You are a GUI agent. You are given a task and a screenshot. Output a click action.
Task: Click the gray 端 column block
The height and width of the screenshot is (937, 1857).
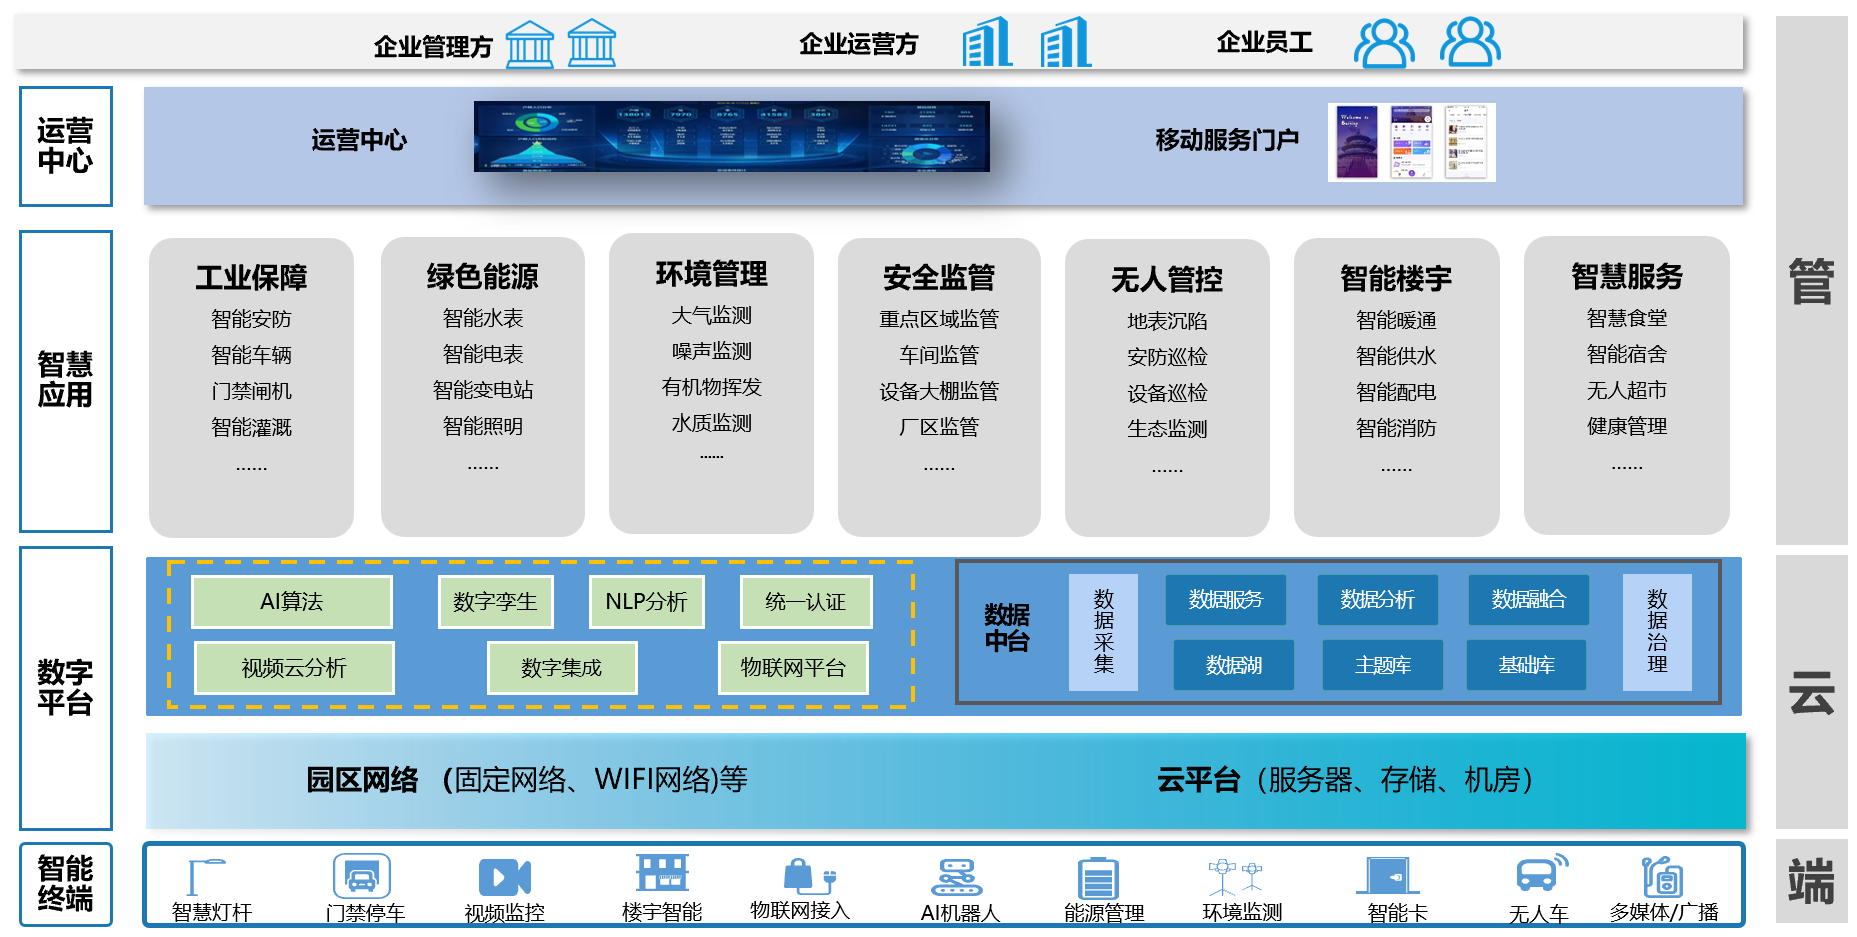point(1811,881)
